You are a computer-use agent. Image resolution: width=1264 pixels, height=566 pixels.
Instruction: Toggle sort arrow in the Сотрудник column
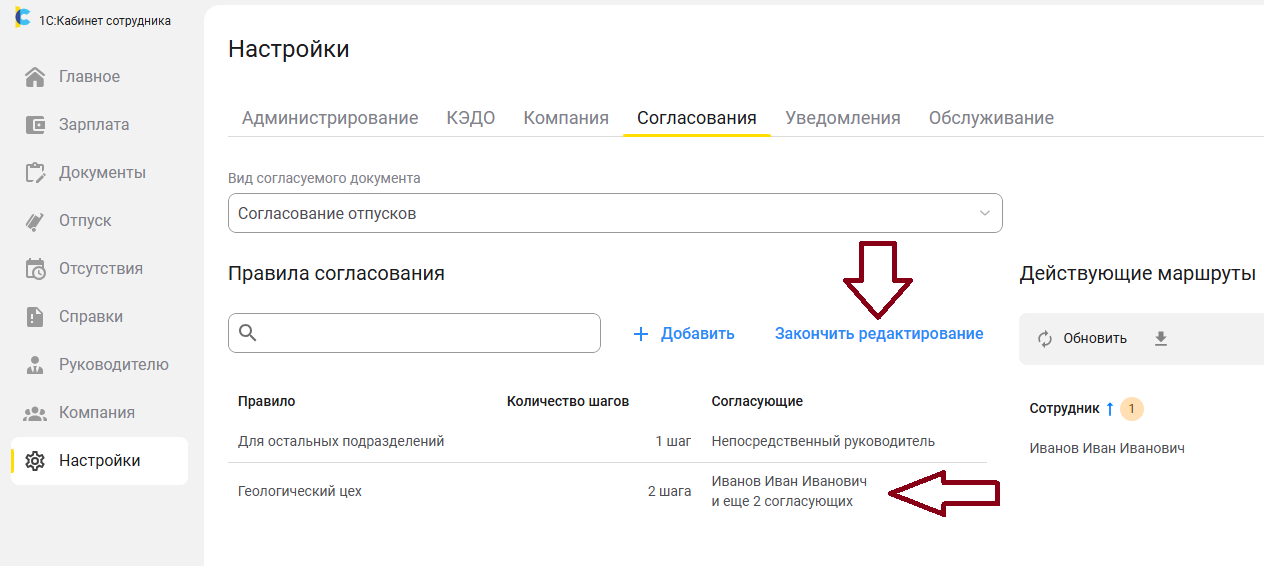pos(1109,408)
